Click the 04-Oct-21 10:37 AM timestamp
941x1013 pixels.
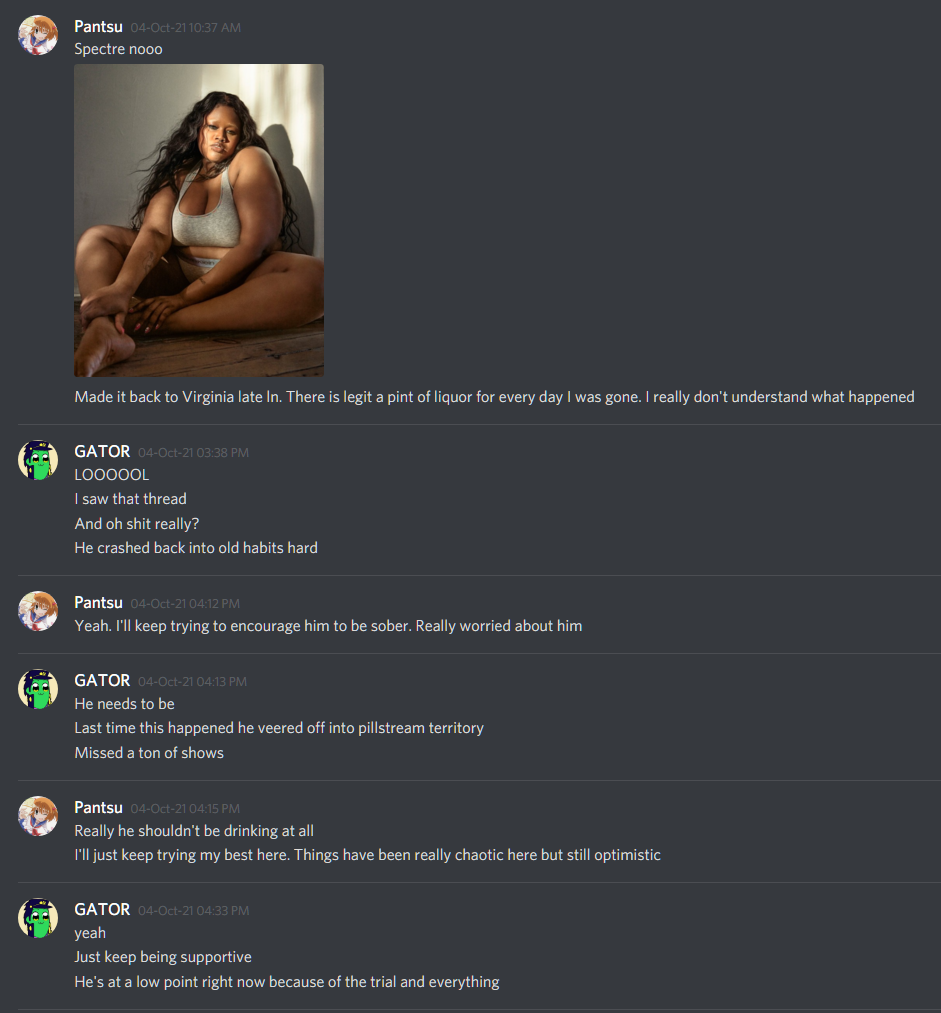coord(185,28)
